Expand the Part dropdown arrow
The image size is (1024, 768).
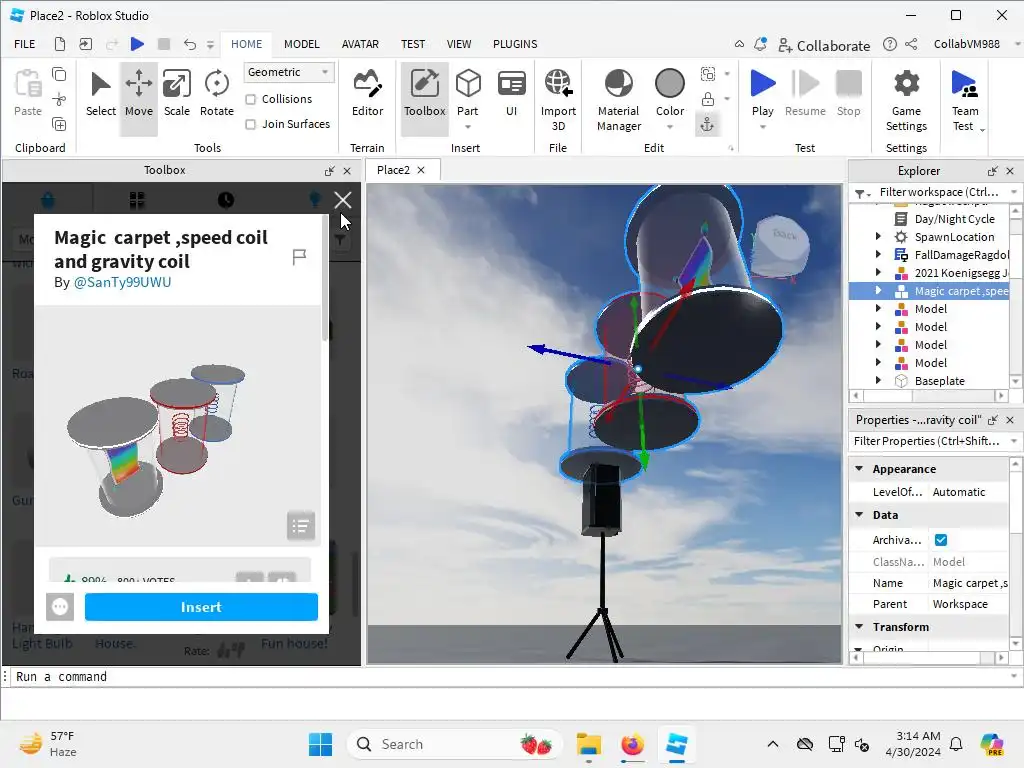click(468, 127)
